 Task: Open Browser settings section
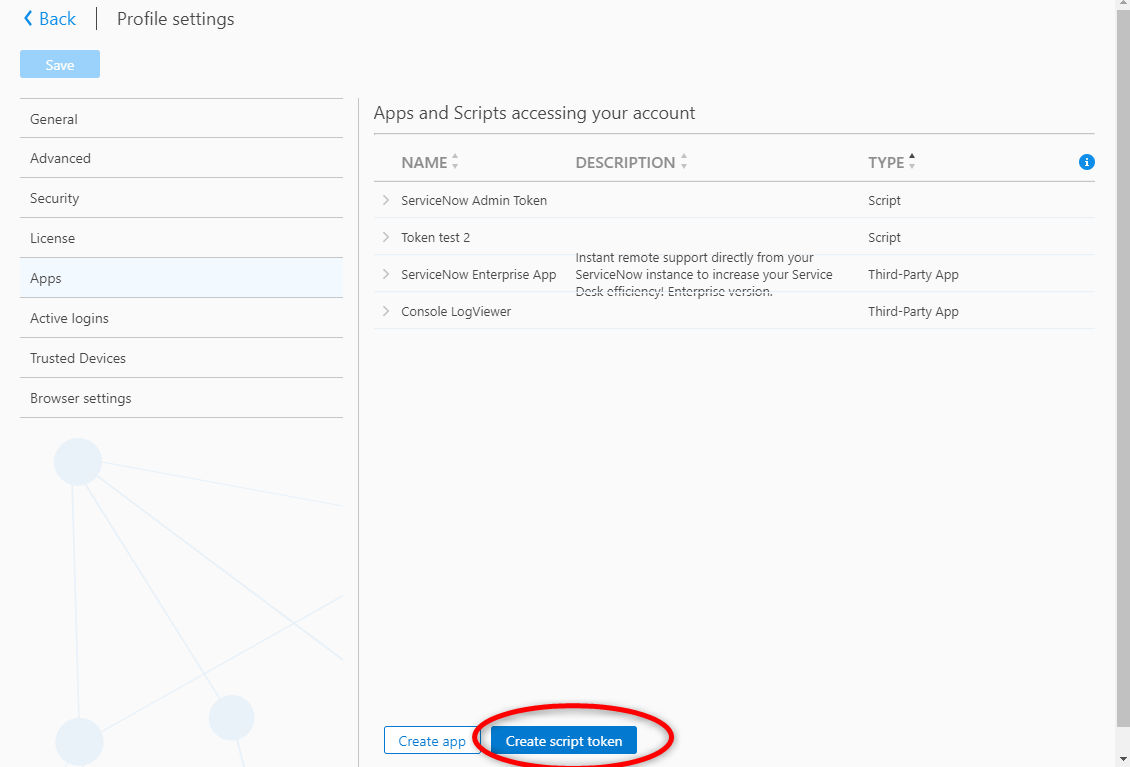pyautogui.click(x=182, y=399)
